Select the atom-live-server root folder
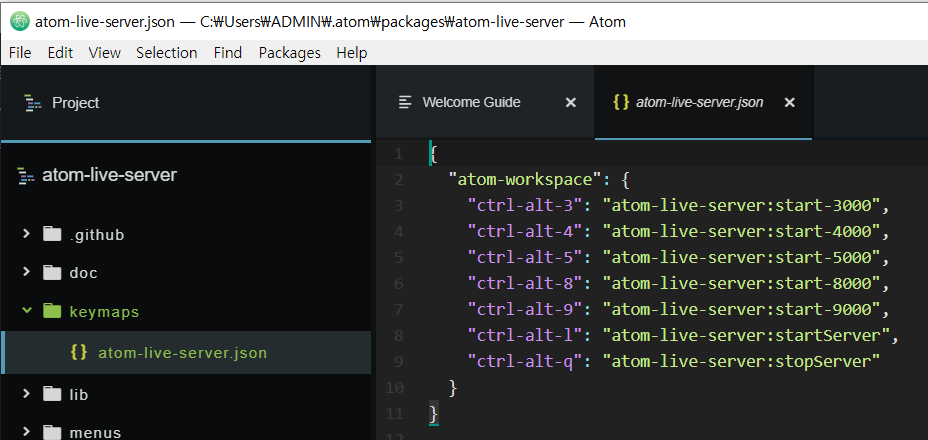The image size is (928, 440). 109,176
